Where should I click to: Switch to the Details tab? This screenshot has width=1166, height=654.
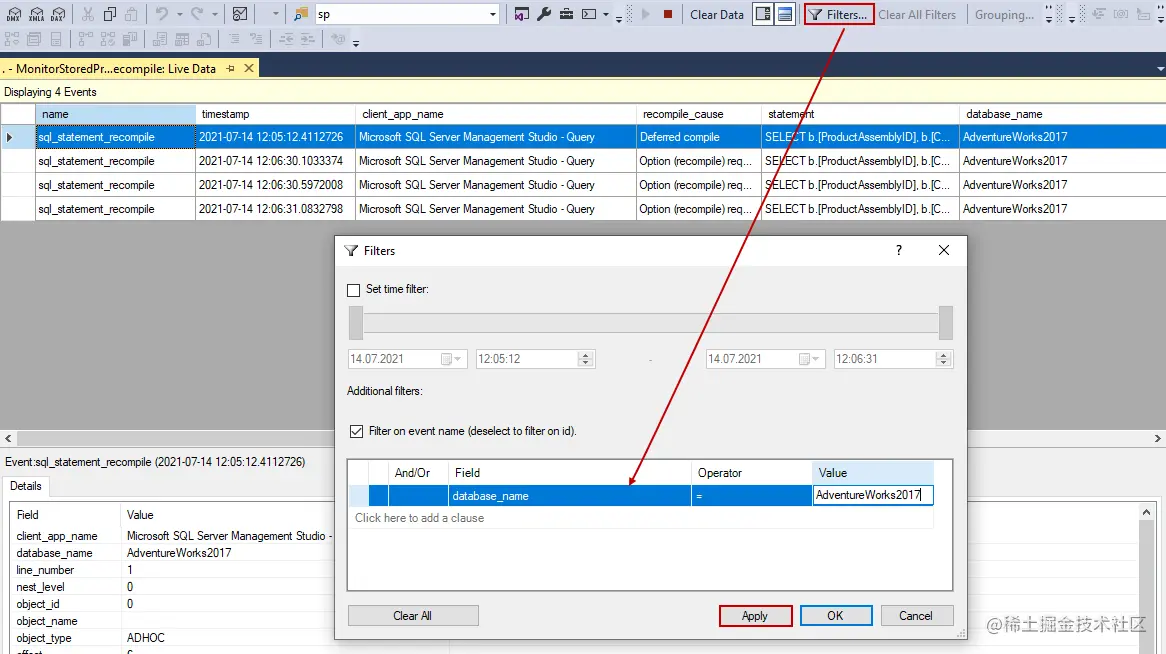[27, 486]
